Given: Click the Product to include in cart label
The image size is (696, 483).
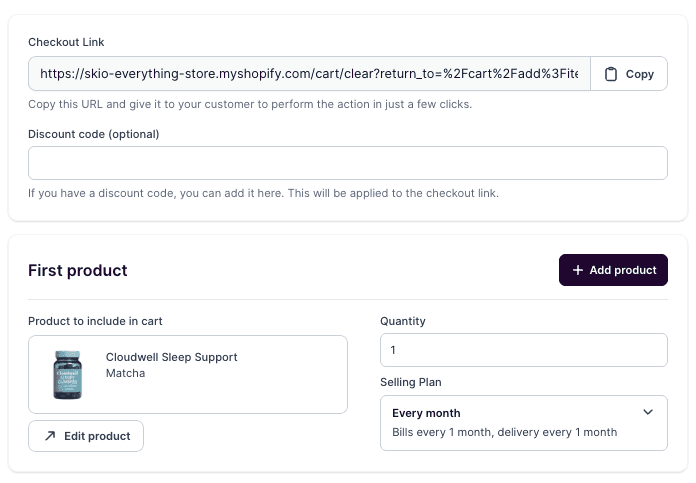Looking at the screenshot, I should point(95,321).
